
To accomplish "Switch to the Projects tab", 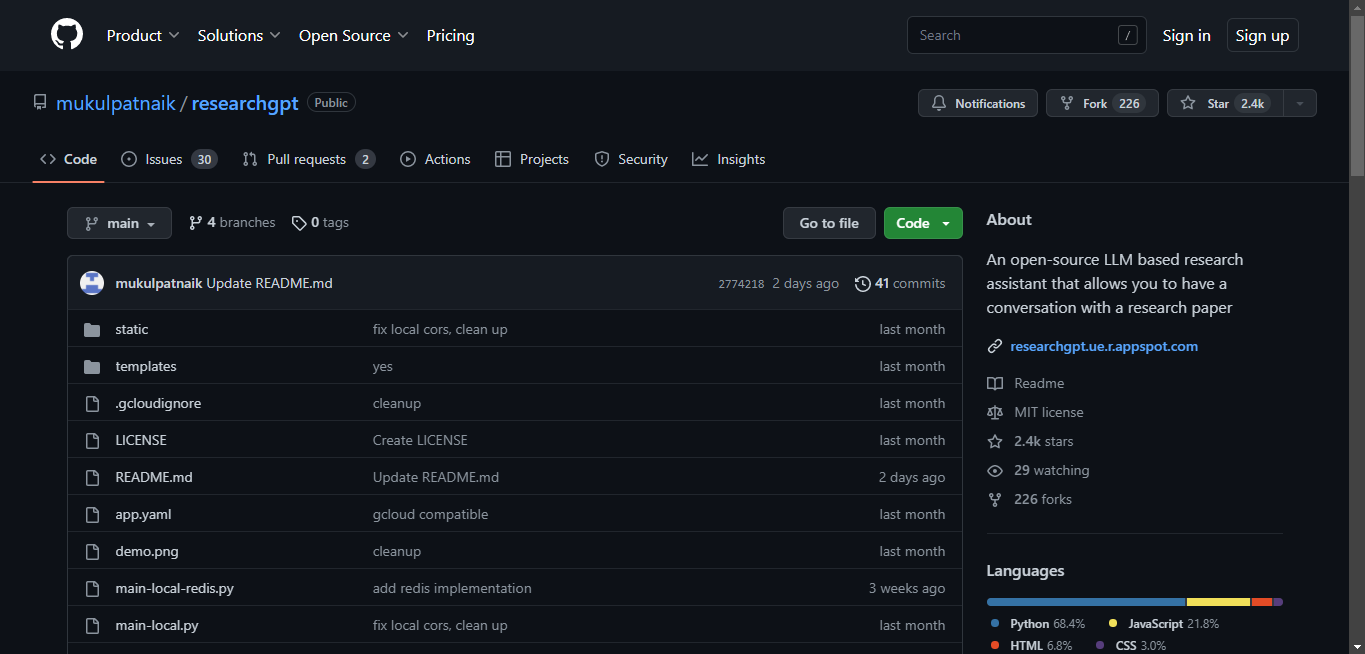I will [x=531, y=159].
